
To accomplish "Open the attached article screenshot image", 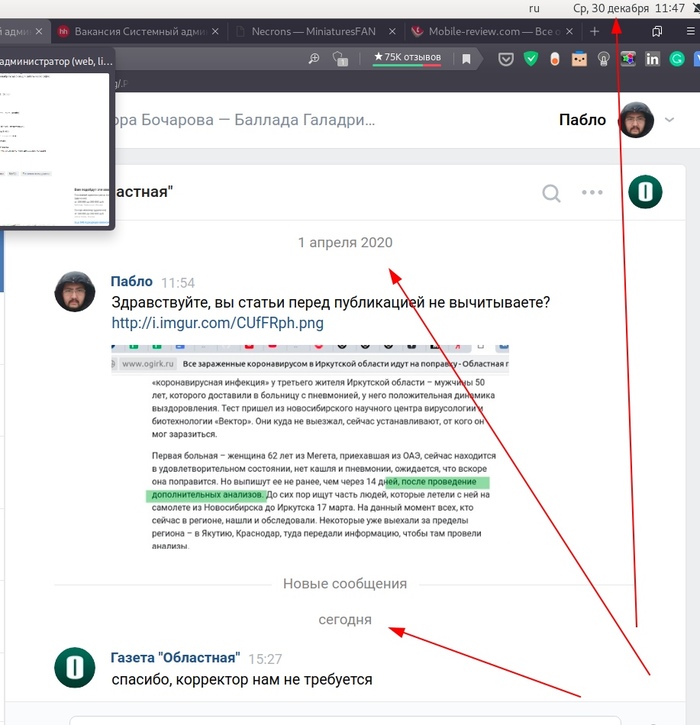I will click(310, 447).
